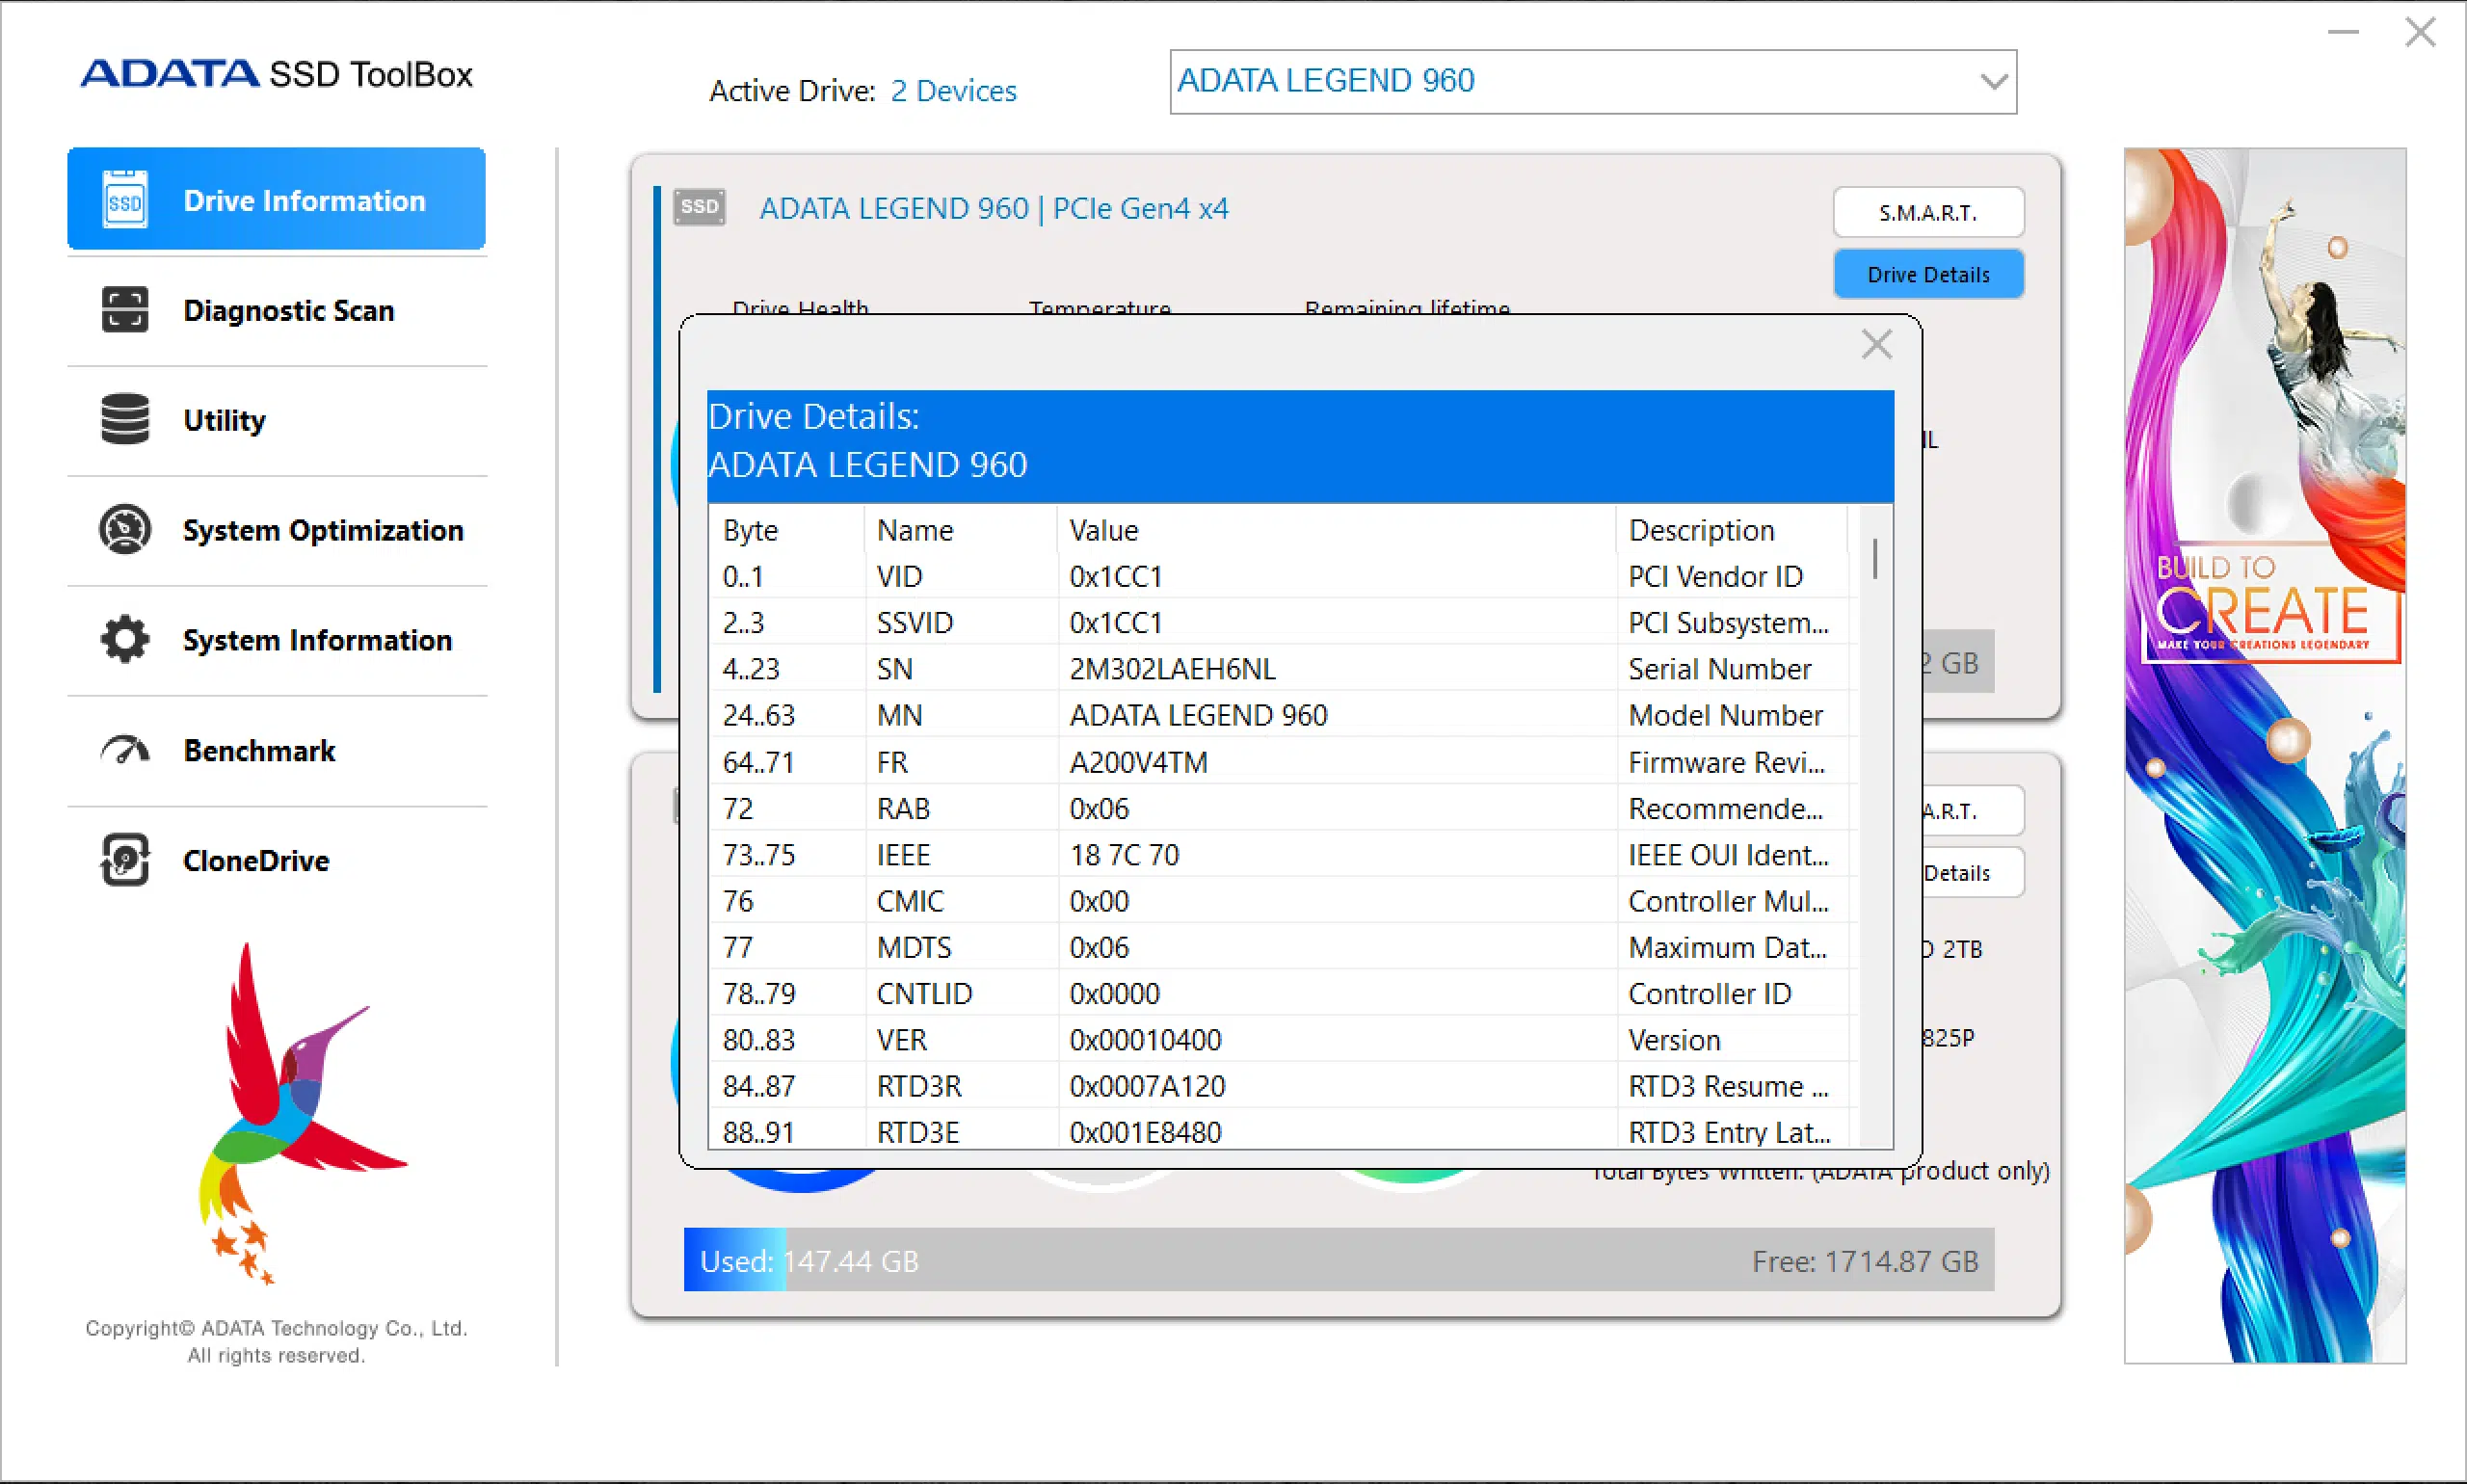The width and height of the screenshot is (2467, 1484).
Task: Click the SSD badge icon beside ADATA LEGEND 960
Action: pos(699,207)
